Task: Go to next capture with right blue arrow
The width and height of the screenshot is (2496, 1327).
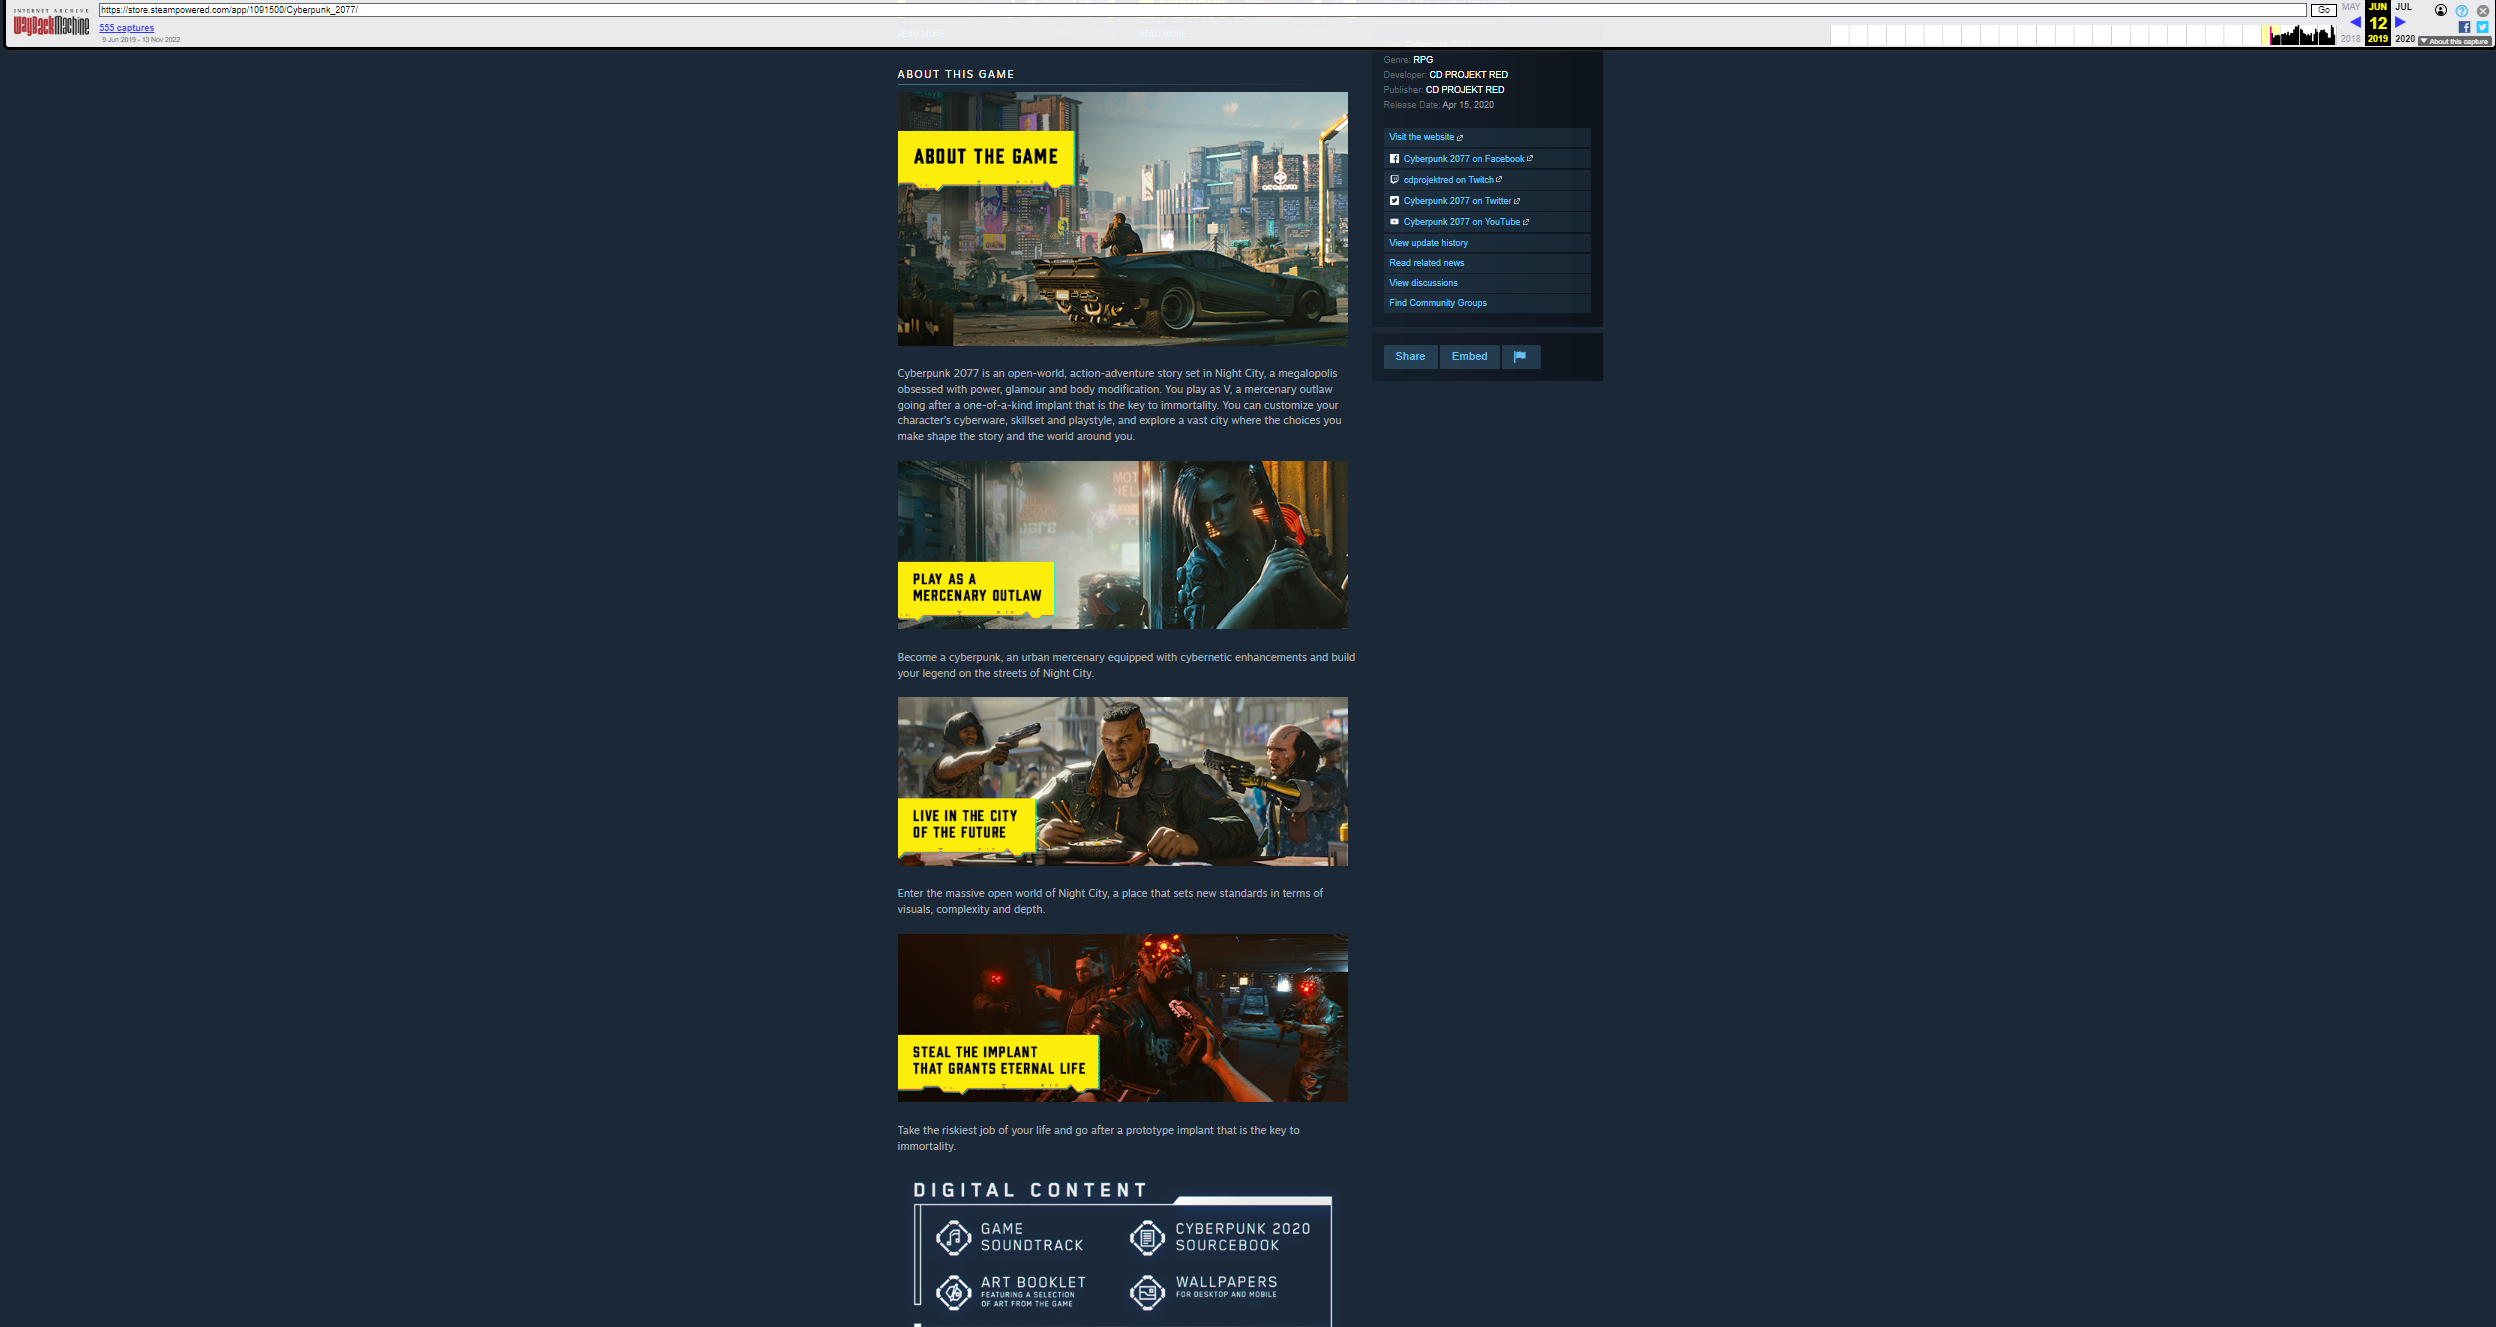Action: click(x=2400, y=22)
